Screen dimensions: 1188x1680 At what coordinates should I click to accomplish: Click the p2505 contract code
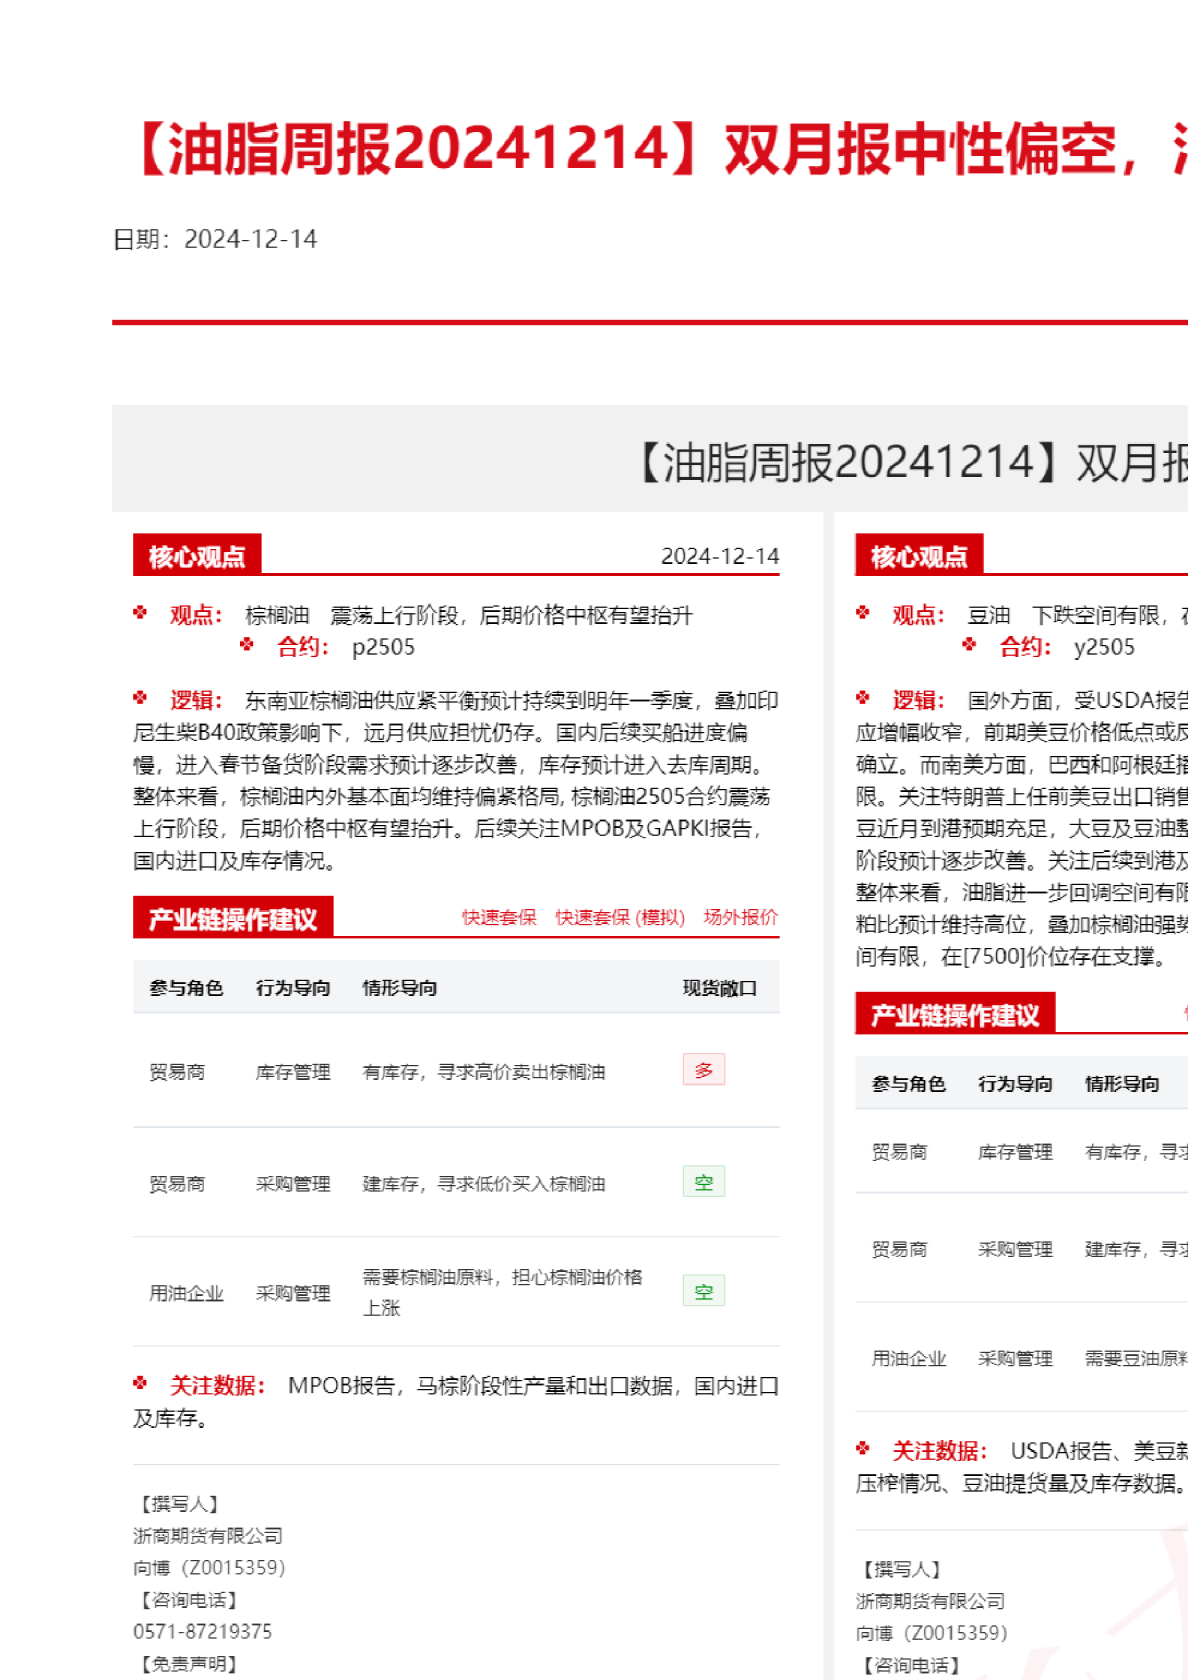(x=383, y=647)
